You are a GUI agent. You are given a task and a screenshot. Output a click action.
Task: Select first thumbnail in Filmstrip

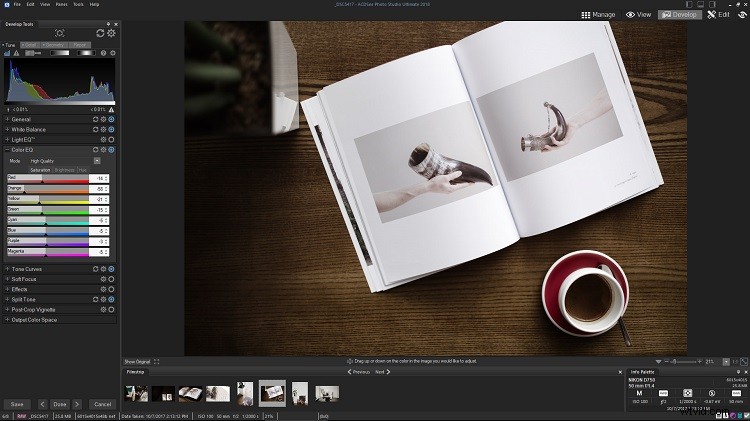pos(136,393)
